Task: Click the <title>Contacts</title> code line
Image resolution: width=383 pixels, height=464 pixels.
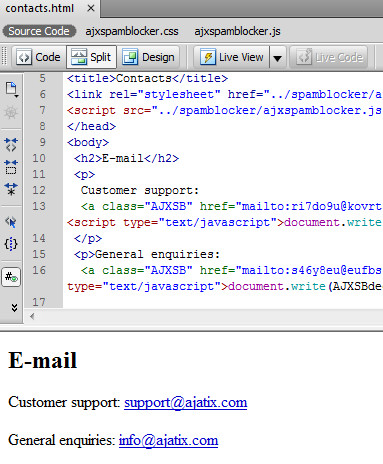Action: (147, 78)
